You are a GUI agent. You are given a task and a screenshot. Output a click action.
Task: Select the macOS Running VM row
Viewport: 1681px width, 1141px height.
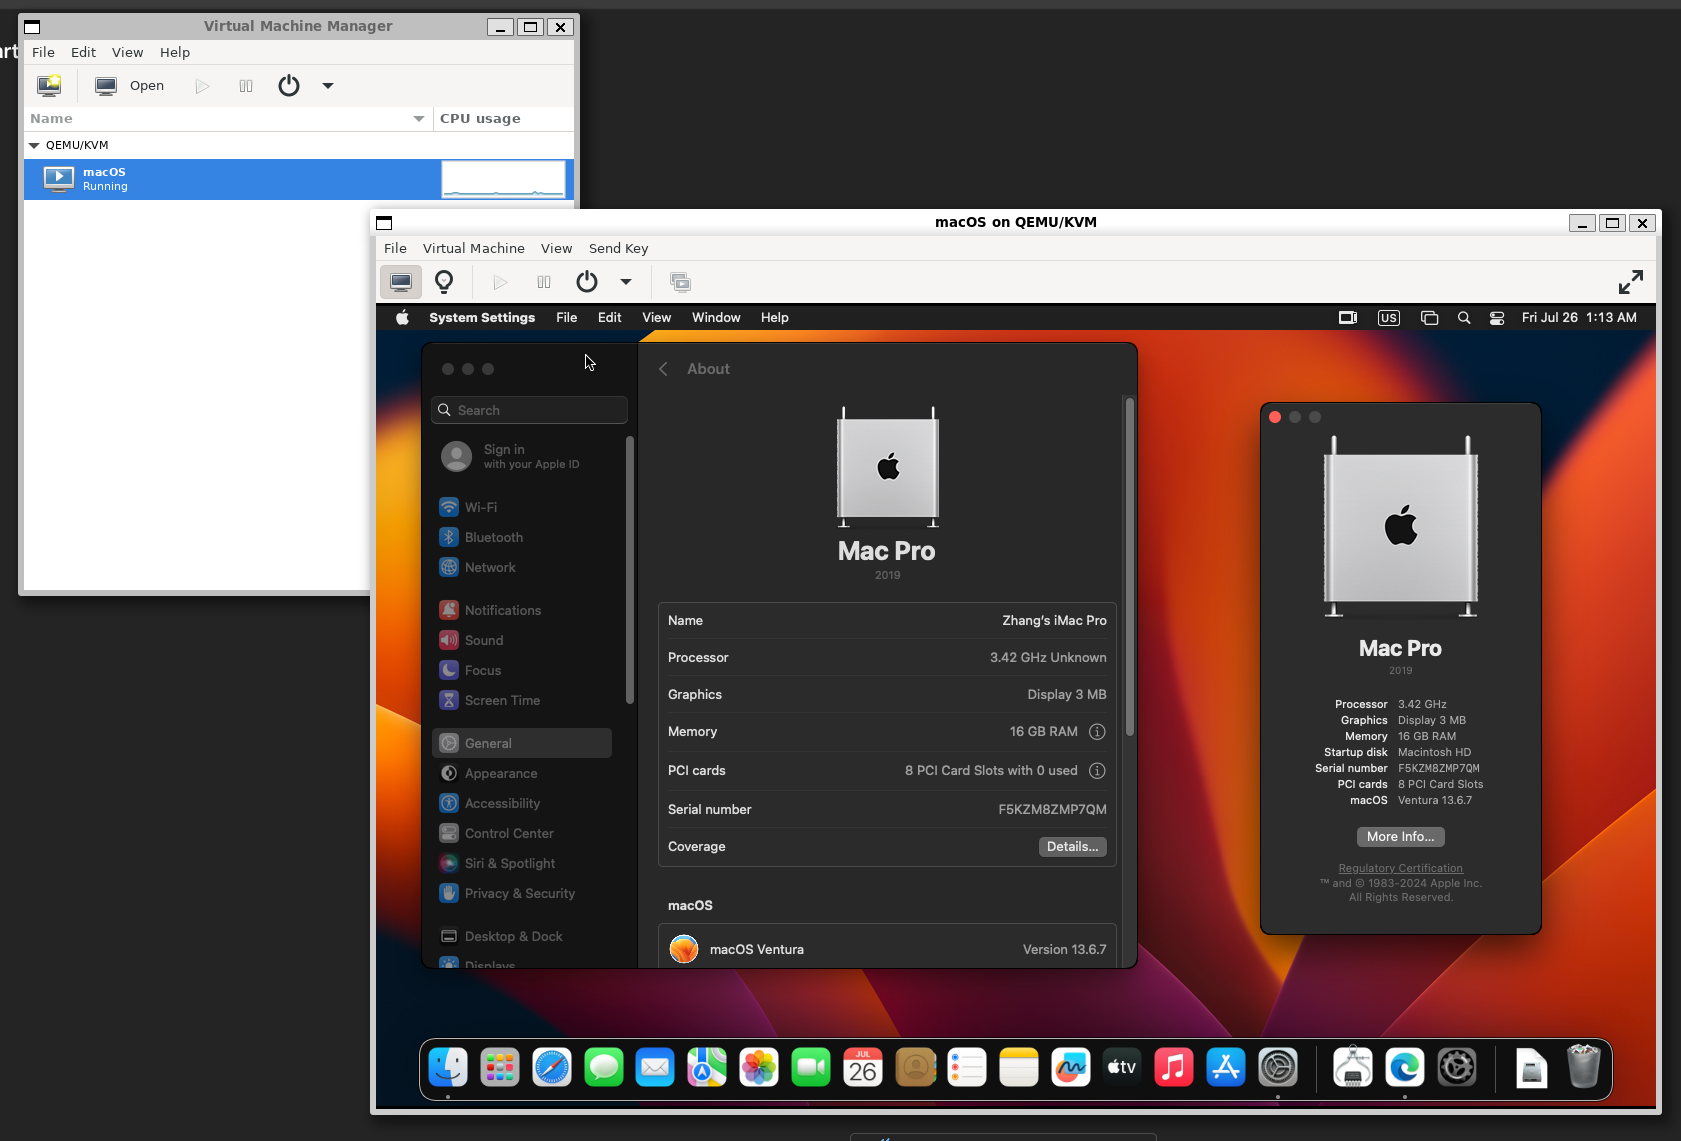[x=299, y=179]
